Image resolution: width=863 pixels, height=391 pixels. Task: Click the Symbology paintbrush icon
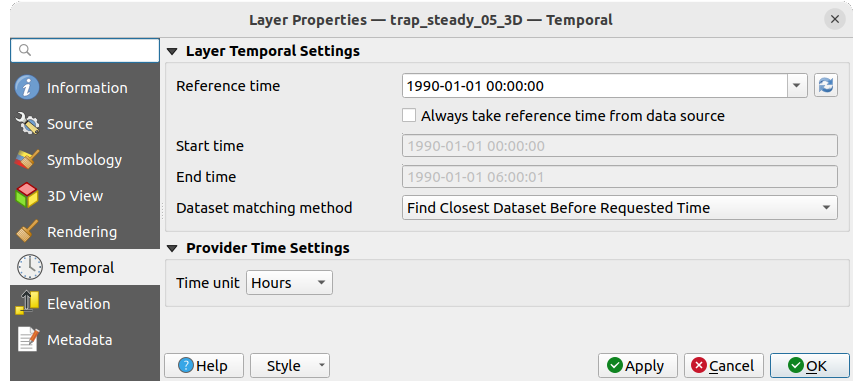(27, 160)
